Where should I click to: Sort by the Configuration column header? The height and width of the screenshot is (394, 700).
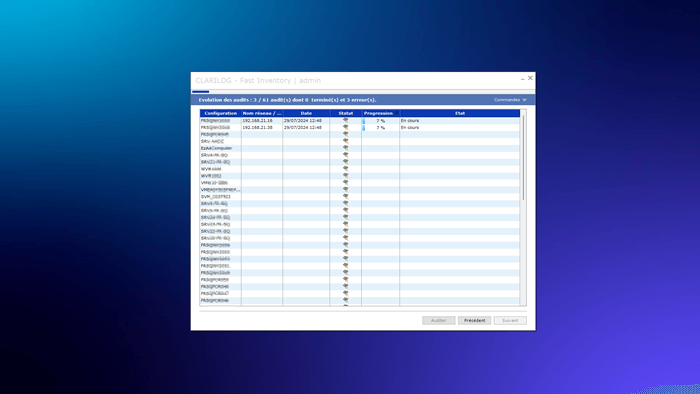(x=221, y=113)
